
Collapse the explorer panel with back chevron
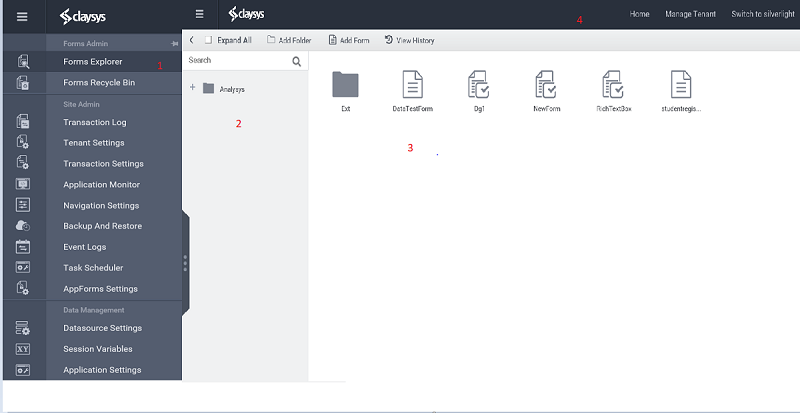pyautogui.click(x=190, y=40)
